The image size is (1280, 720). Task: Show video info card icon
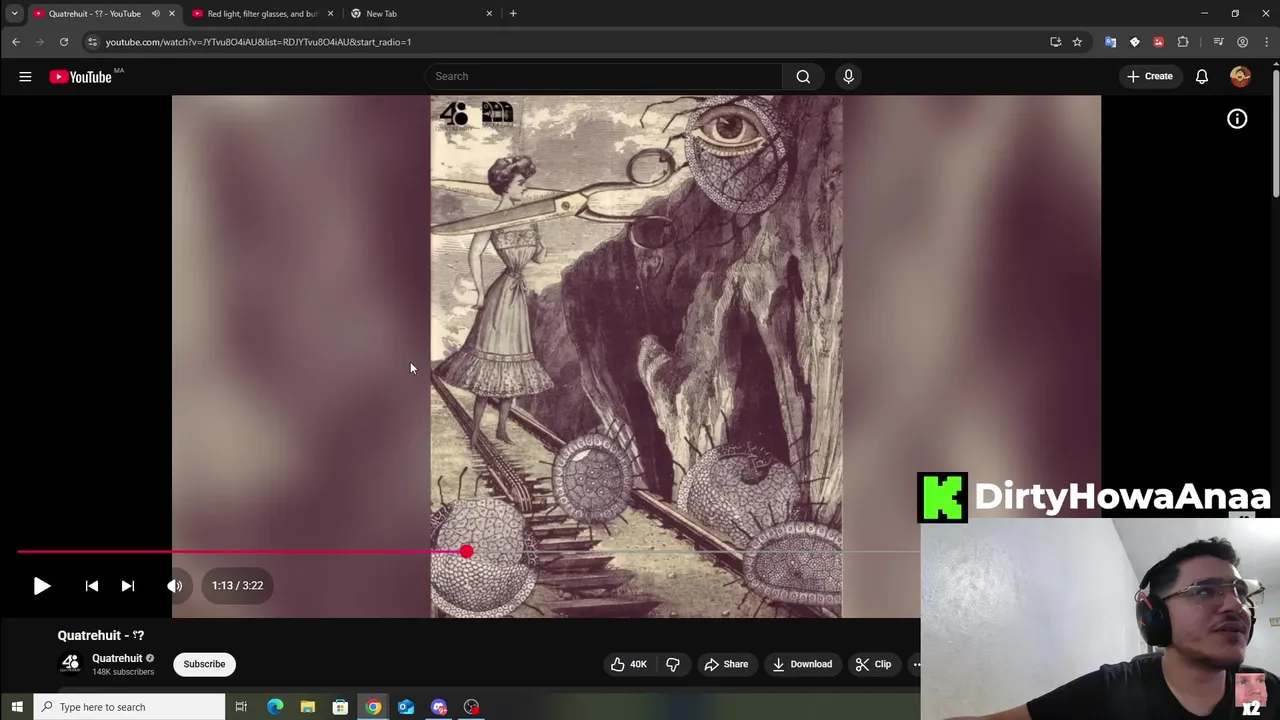coord(1237,119)
